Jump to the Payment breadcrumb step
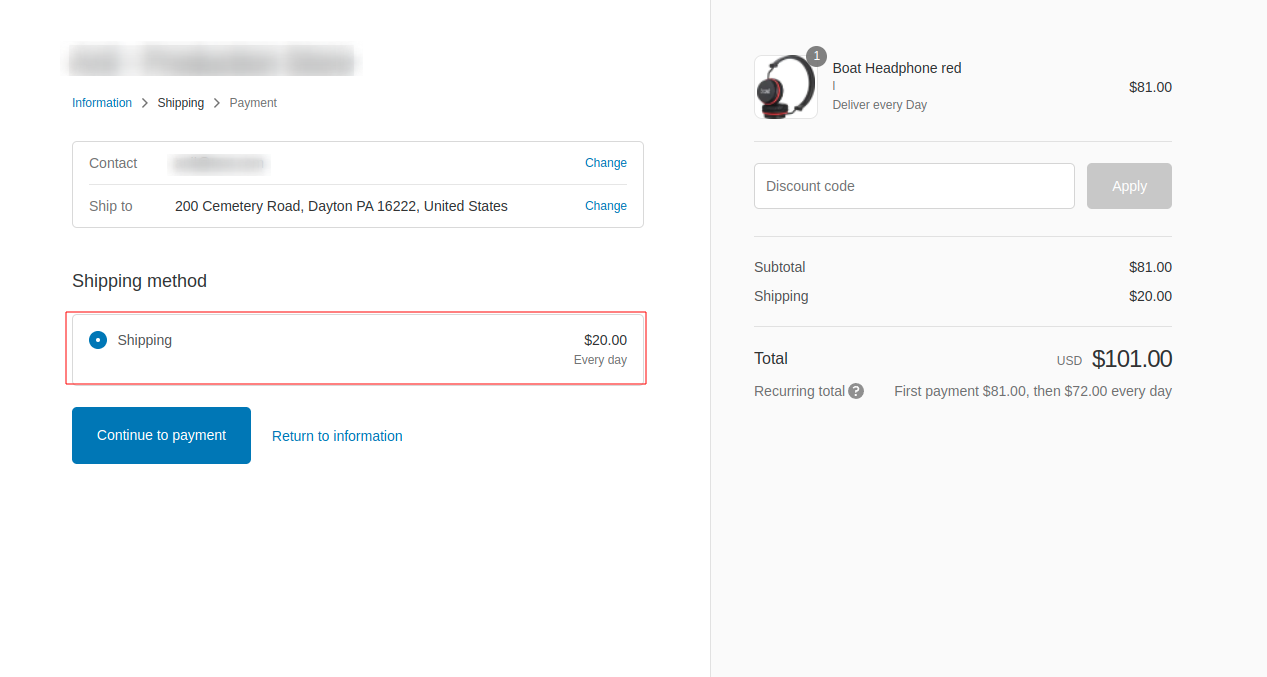The height and width of the screenshot is (677, 1267). 253,103
